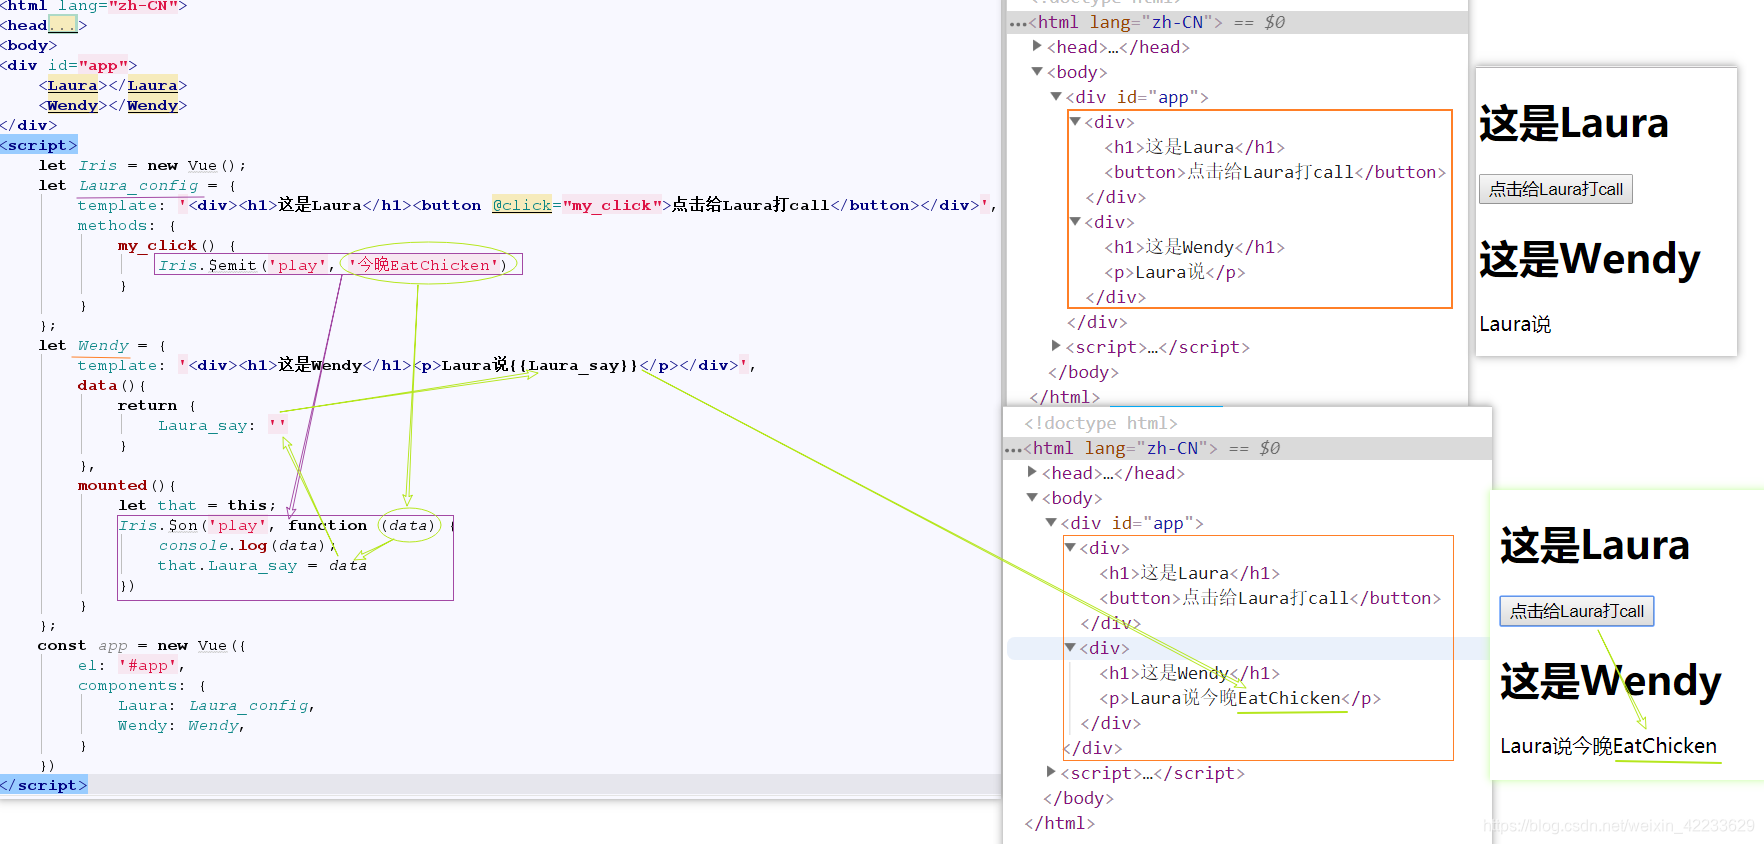Click 'let Wendy = {' declaration line
Image resolution: width=1764 pixels, height=844 pixels.
[x=102, y=345]
